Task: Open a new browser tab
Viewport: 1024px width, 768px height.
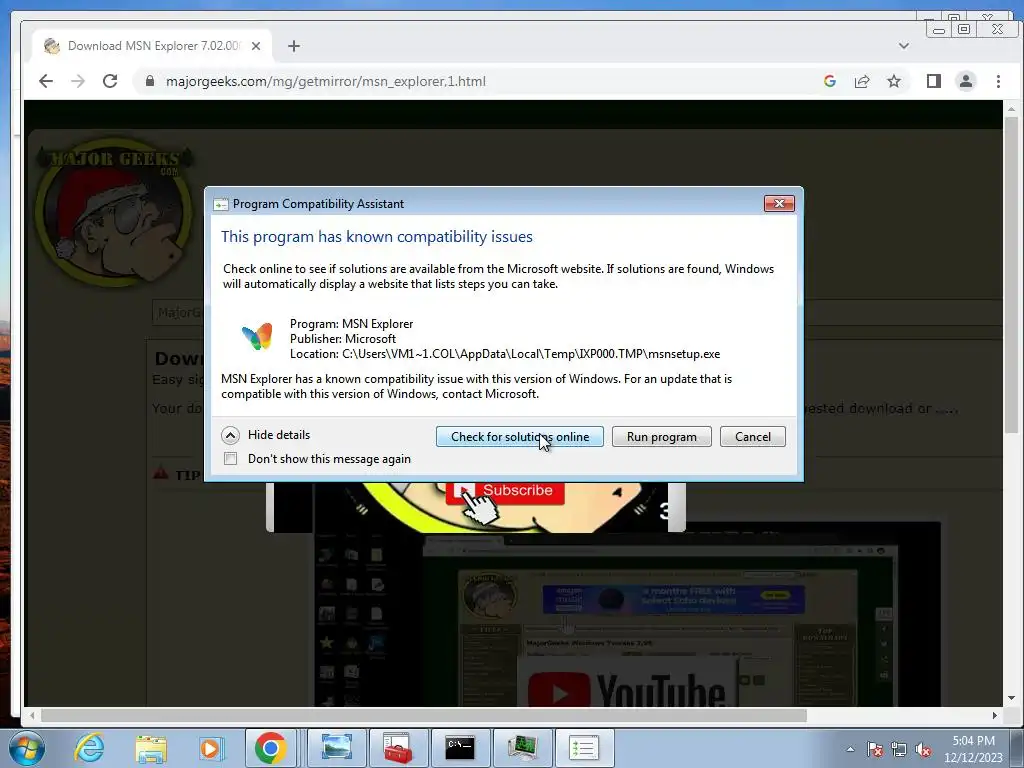Action: point(294,46)
